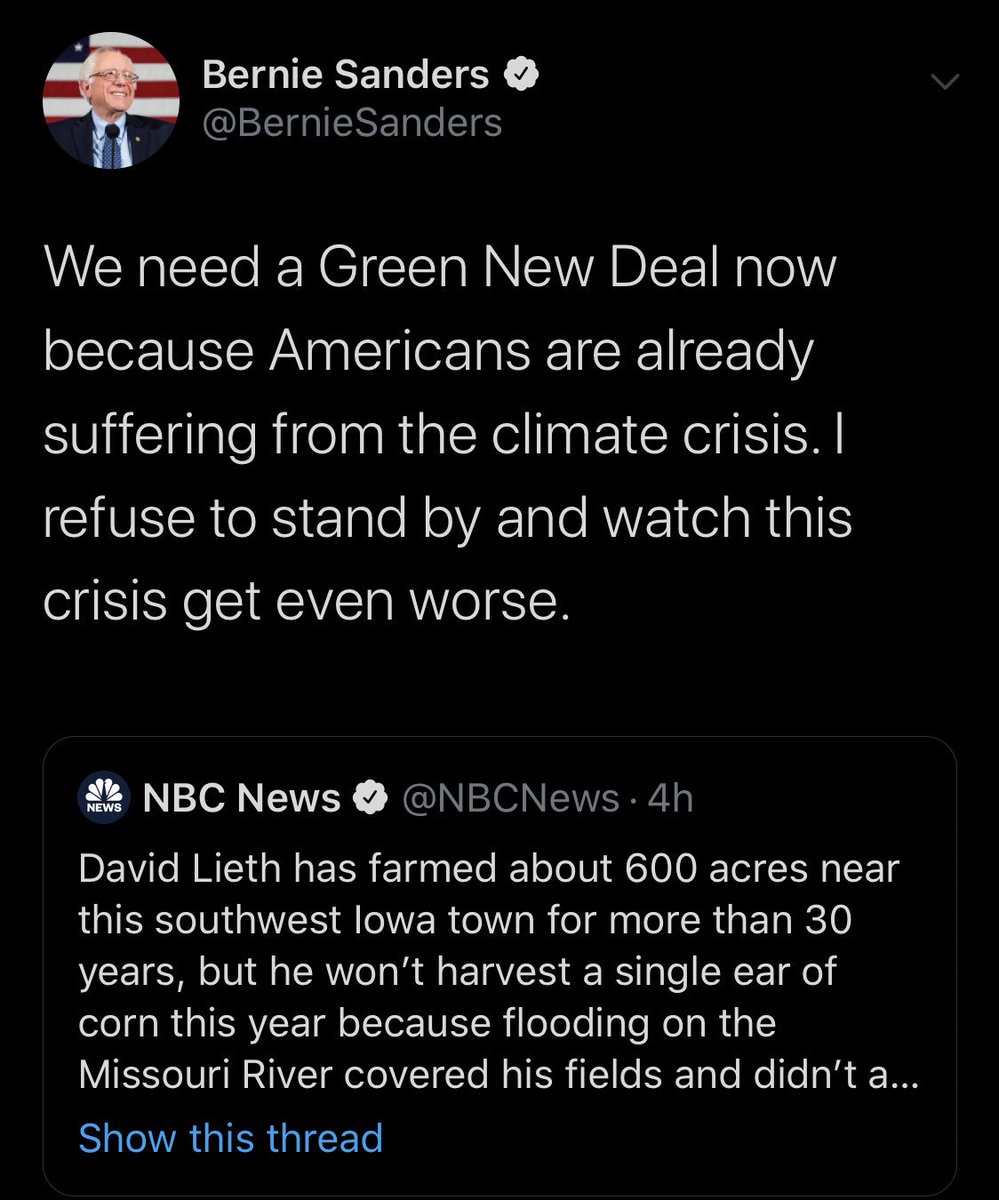Go to the @NBCNews handle
Viewport: 999px width, 1200px height.
pos(510,798)
